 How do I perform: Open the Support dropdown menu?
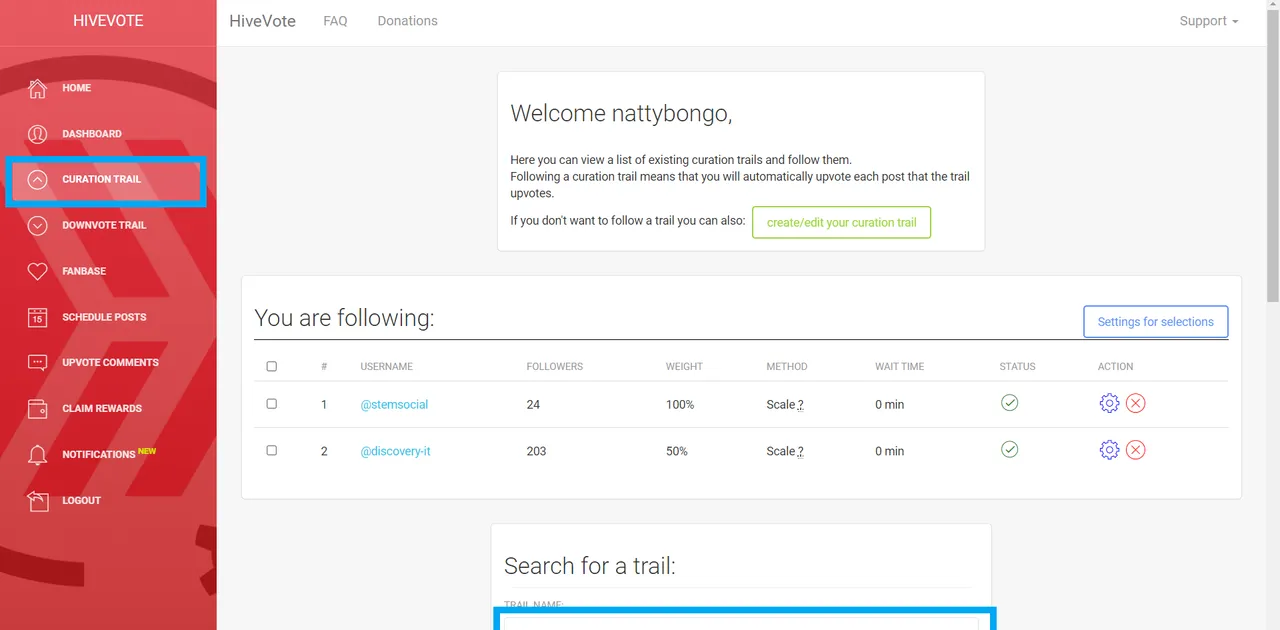(x=1208, y=21)
